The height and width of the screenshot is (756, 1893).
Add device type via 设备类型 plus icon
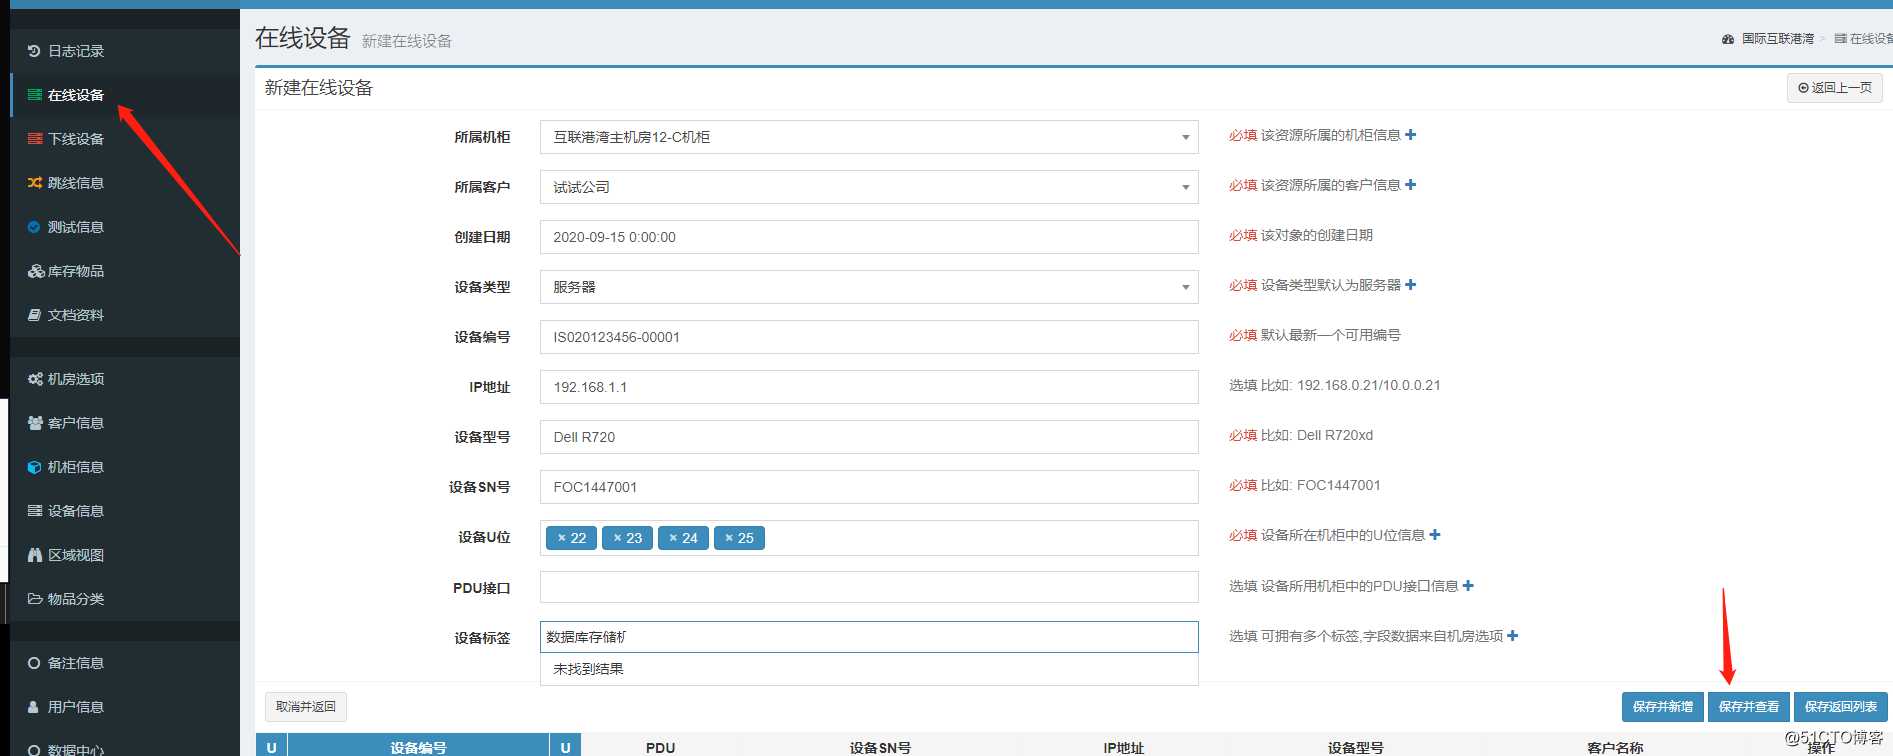point(1410,285)
